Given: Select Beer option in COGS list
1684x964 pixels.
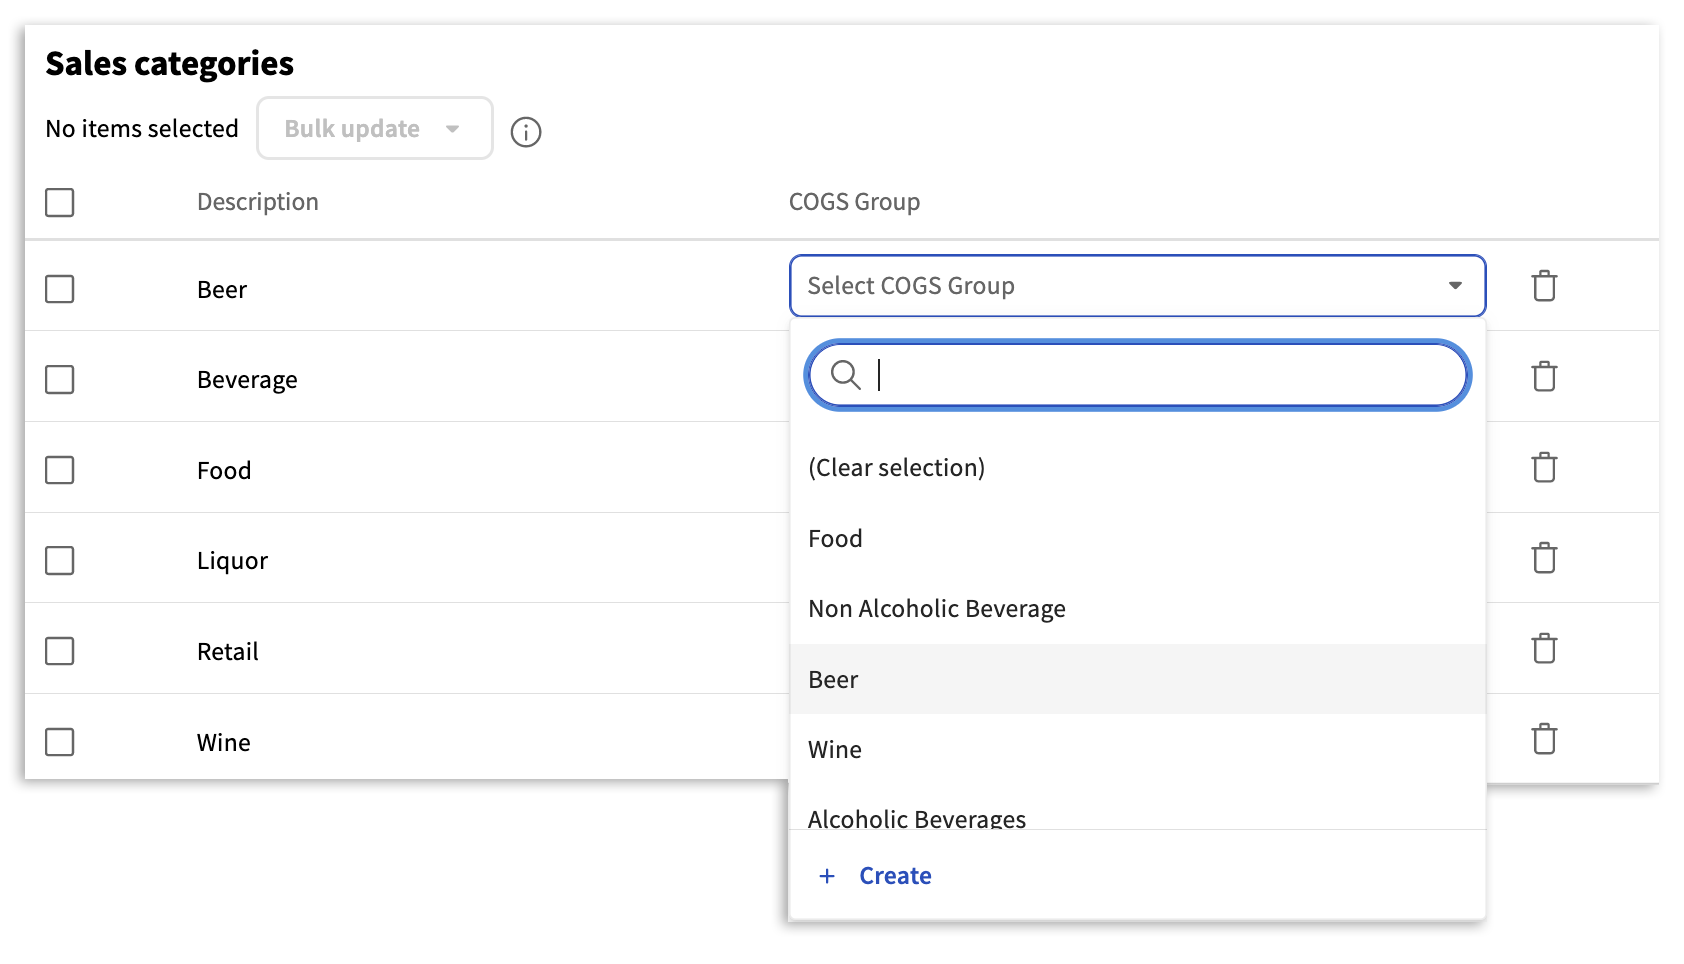Looking at the screenshot, I should coord(833,680).
